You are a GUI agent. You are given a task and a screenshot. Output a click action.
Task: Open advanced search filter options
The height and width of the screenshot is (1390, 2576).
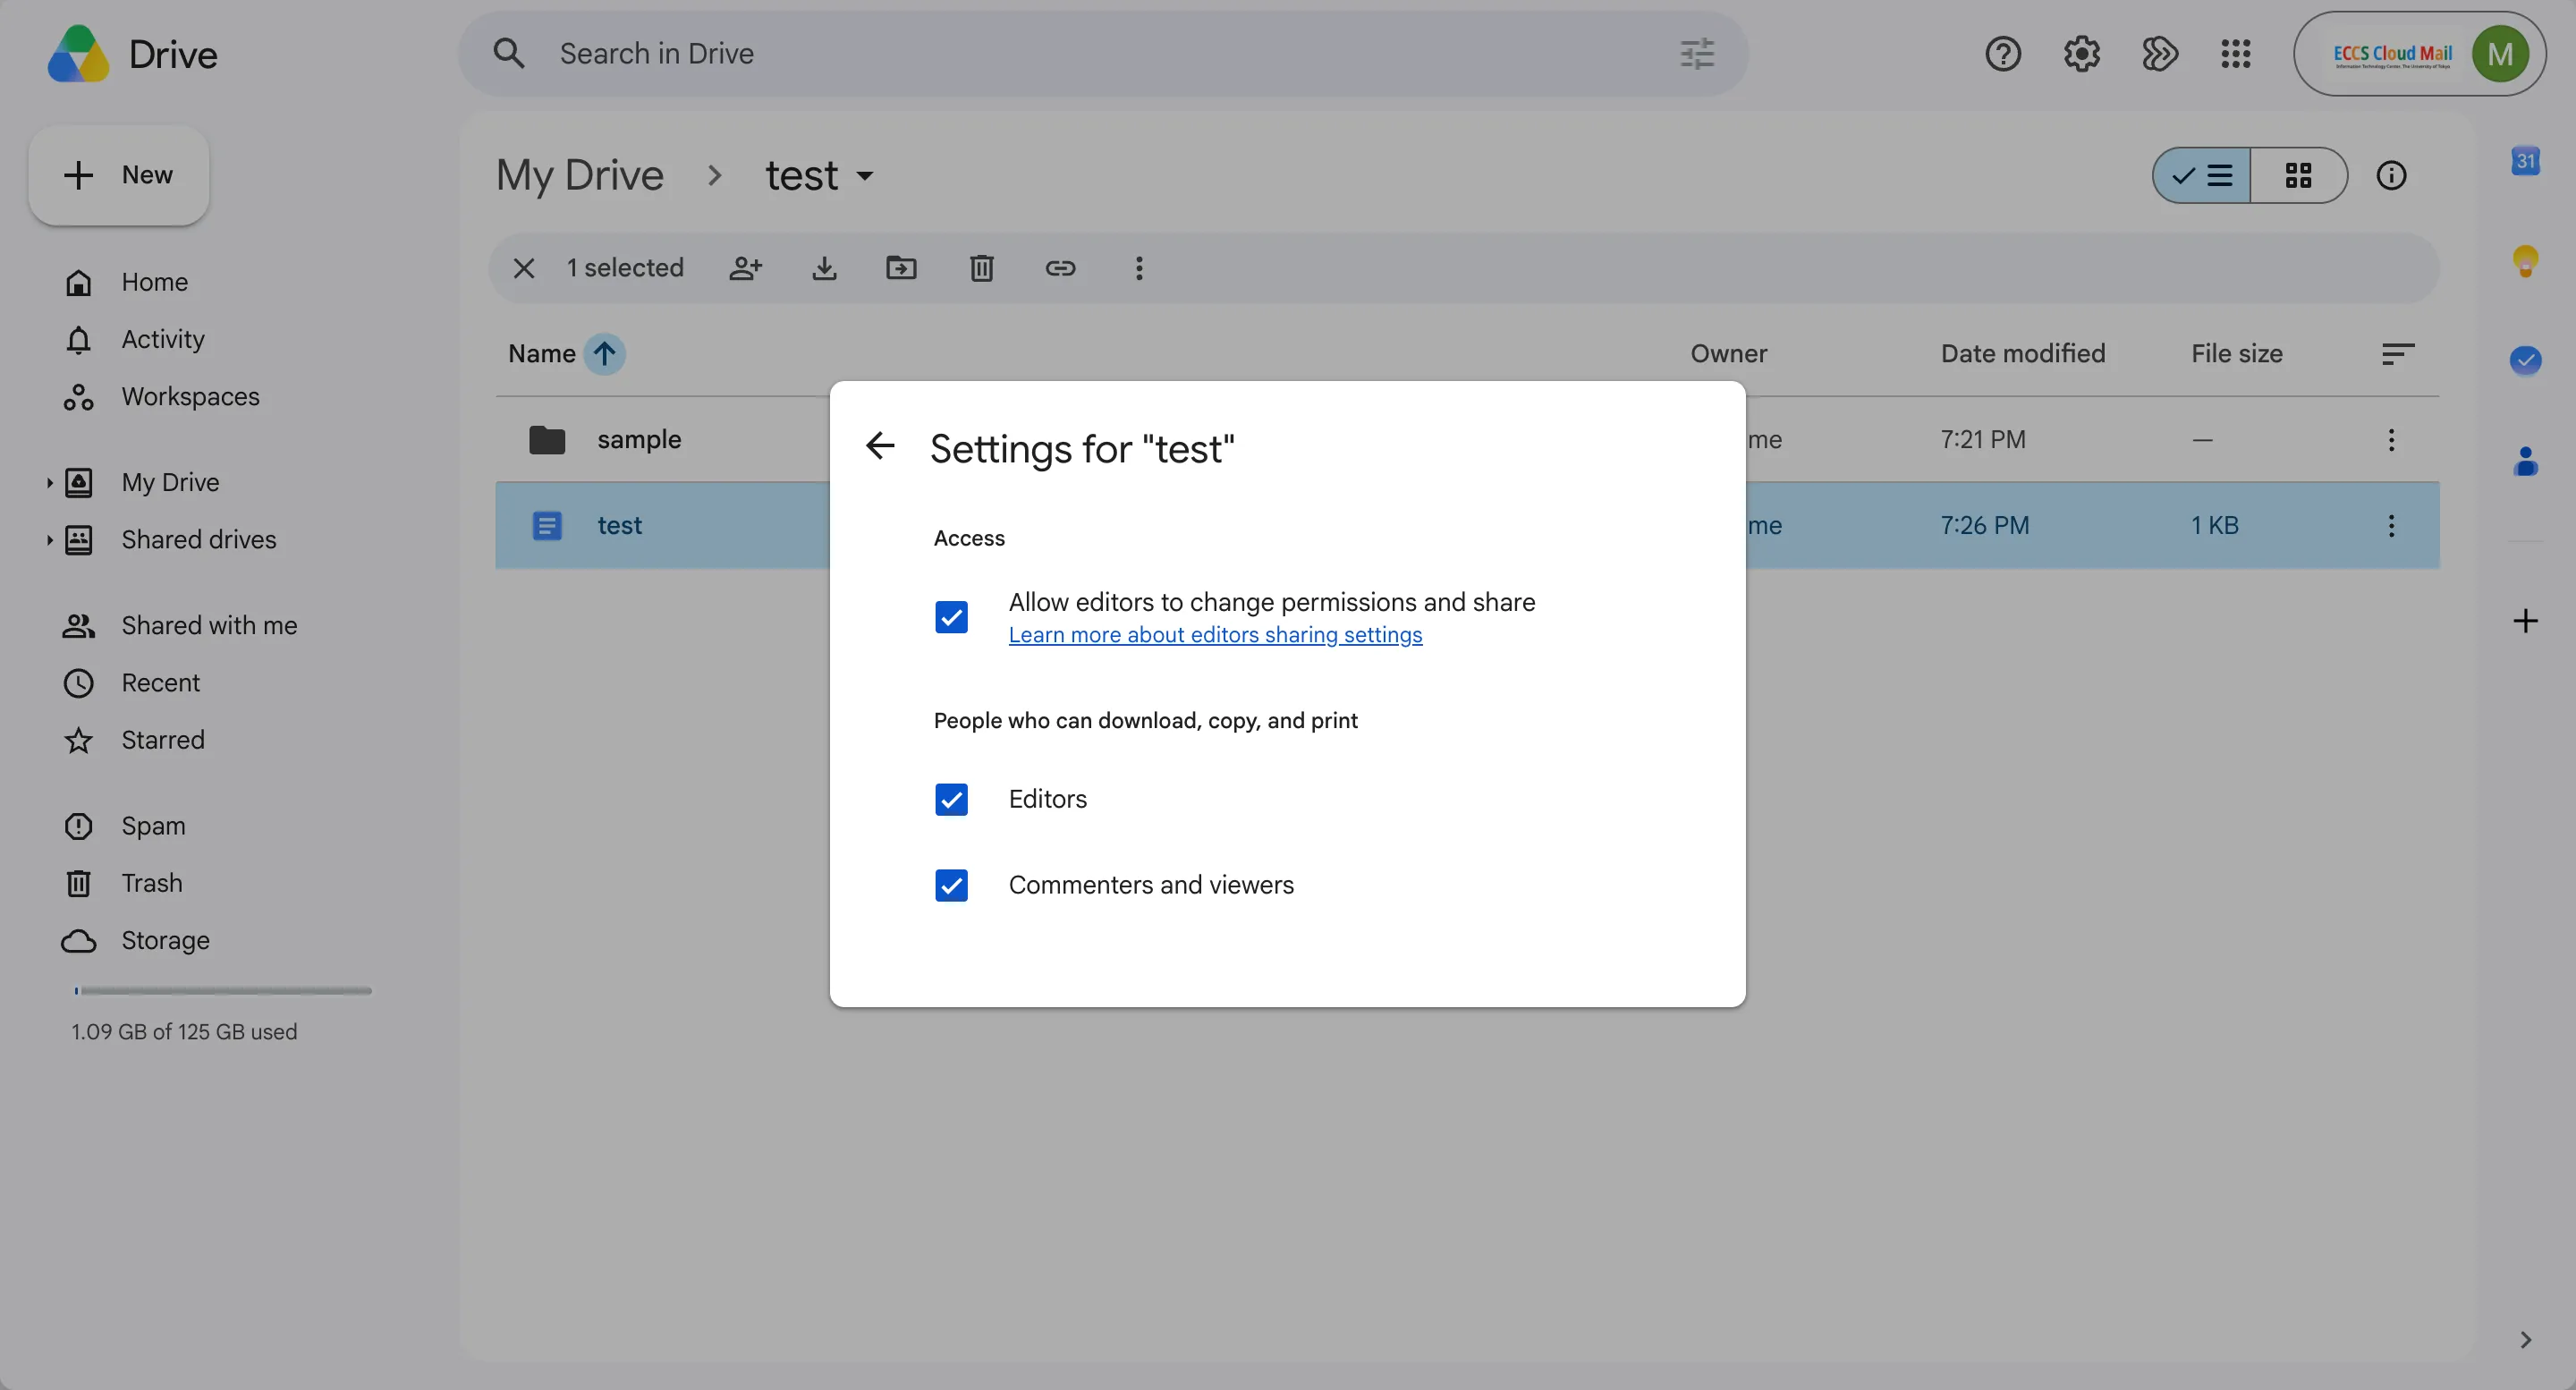(1697, 53)
